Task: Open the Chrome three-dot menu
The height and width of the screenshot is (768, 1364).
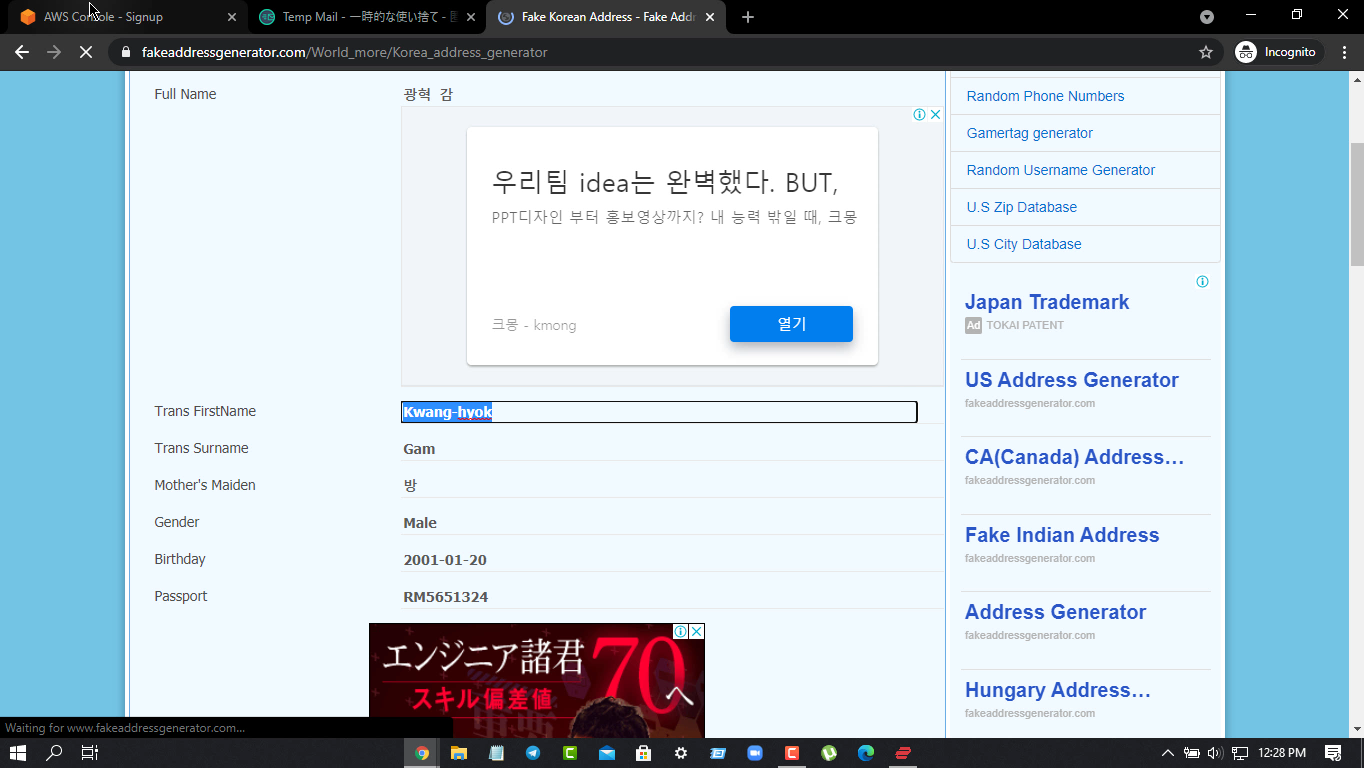Action: 1344,52
